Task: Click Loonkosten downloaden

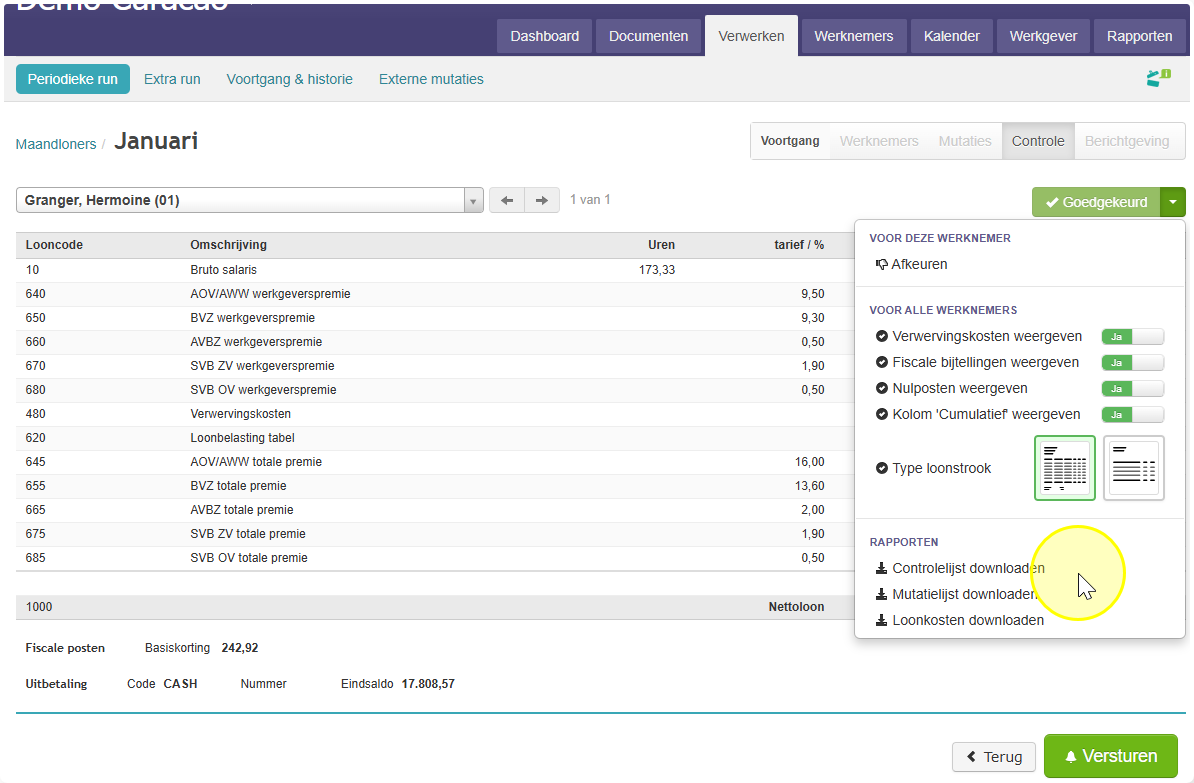Action: 959,620
